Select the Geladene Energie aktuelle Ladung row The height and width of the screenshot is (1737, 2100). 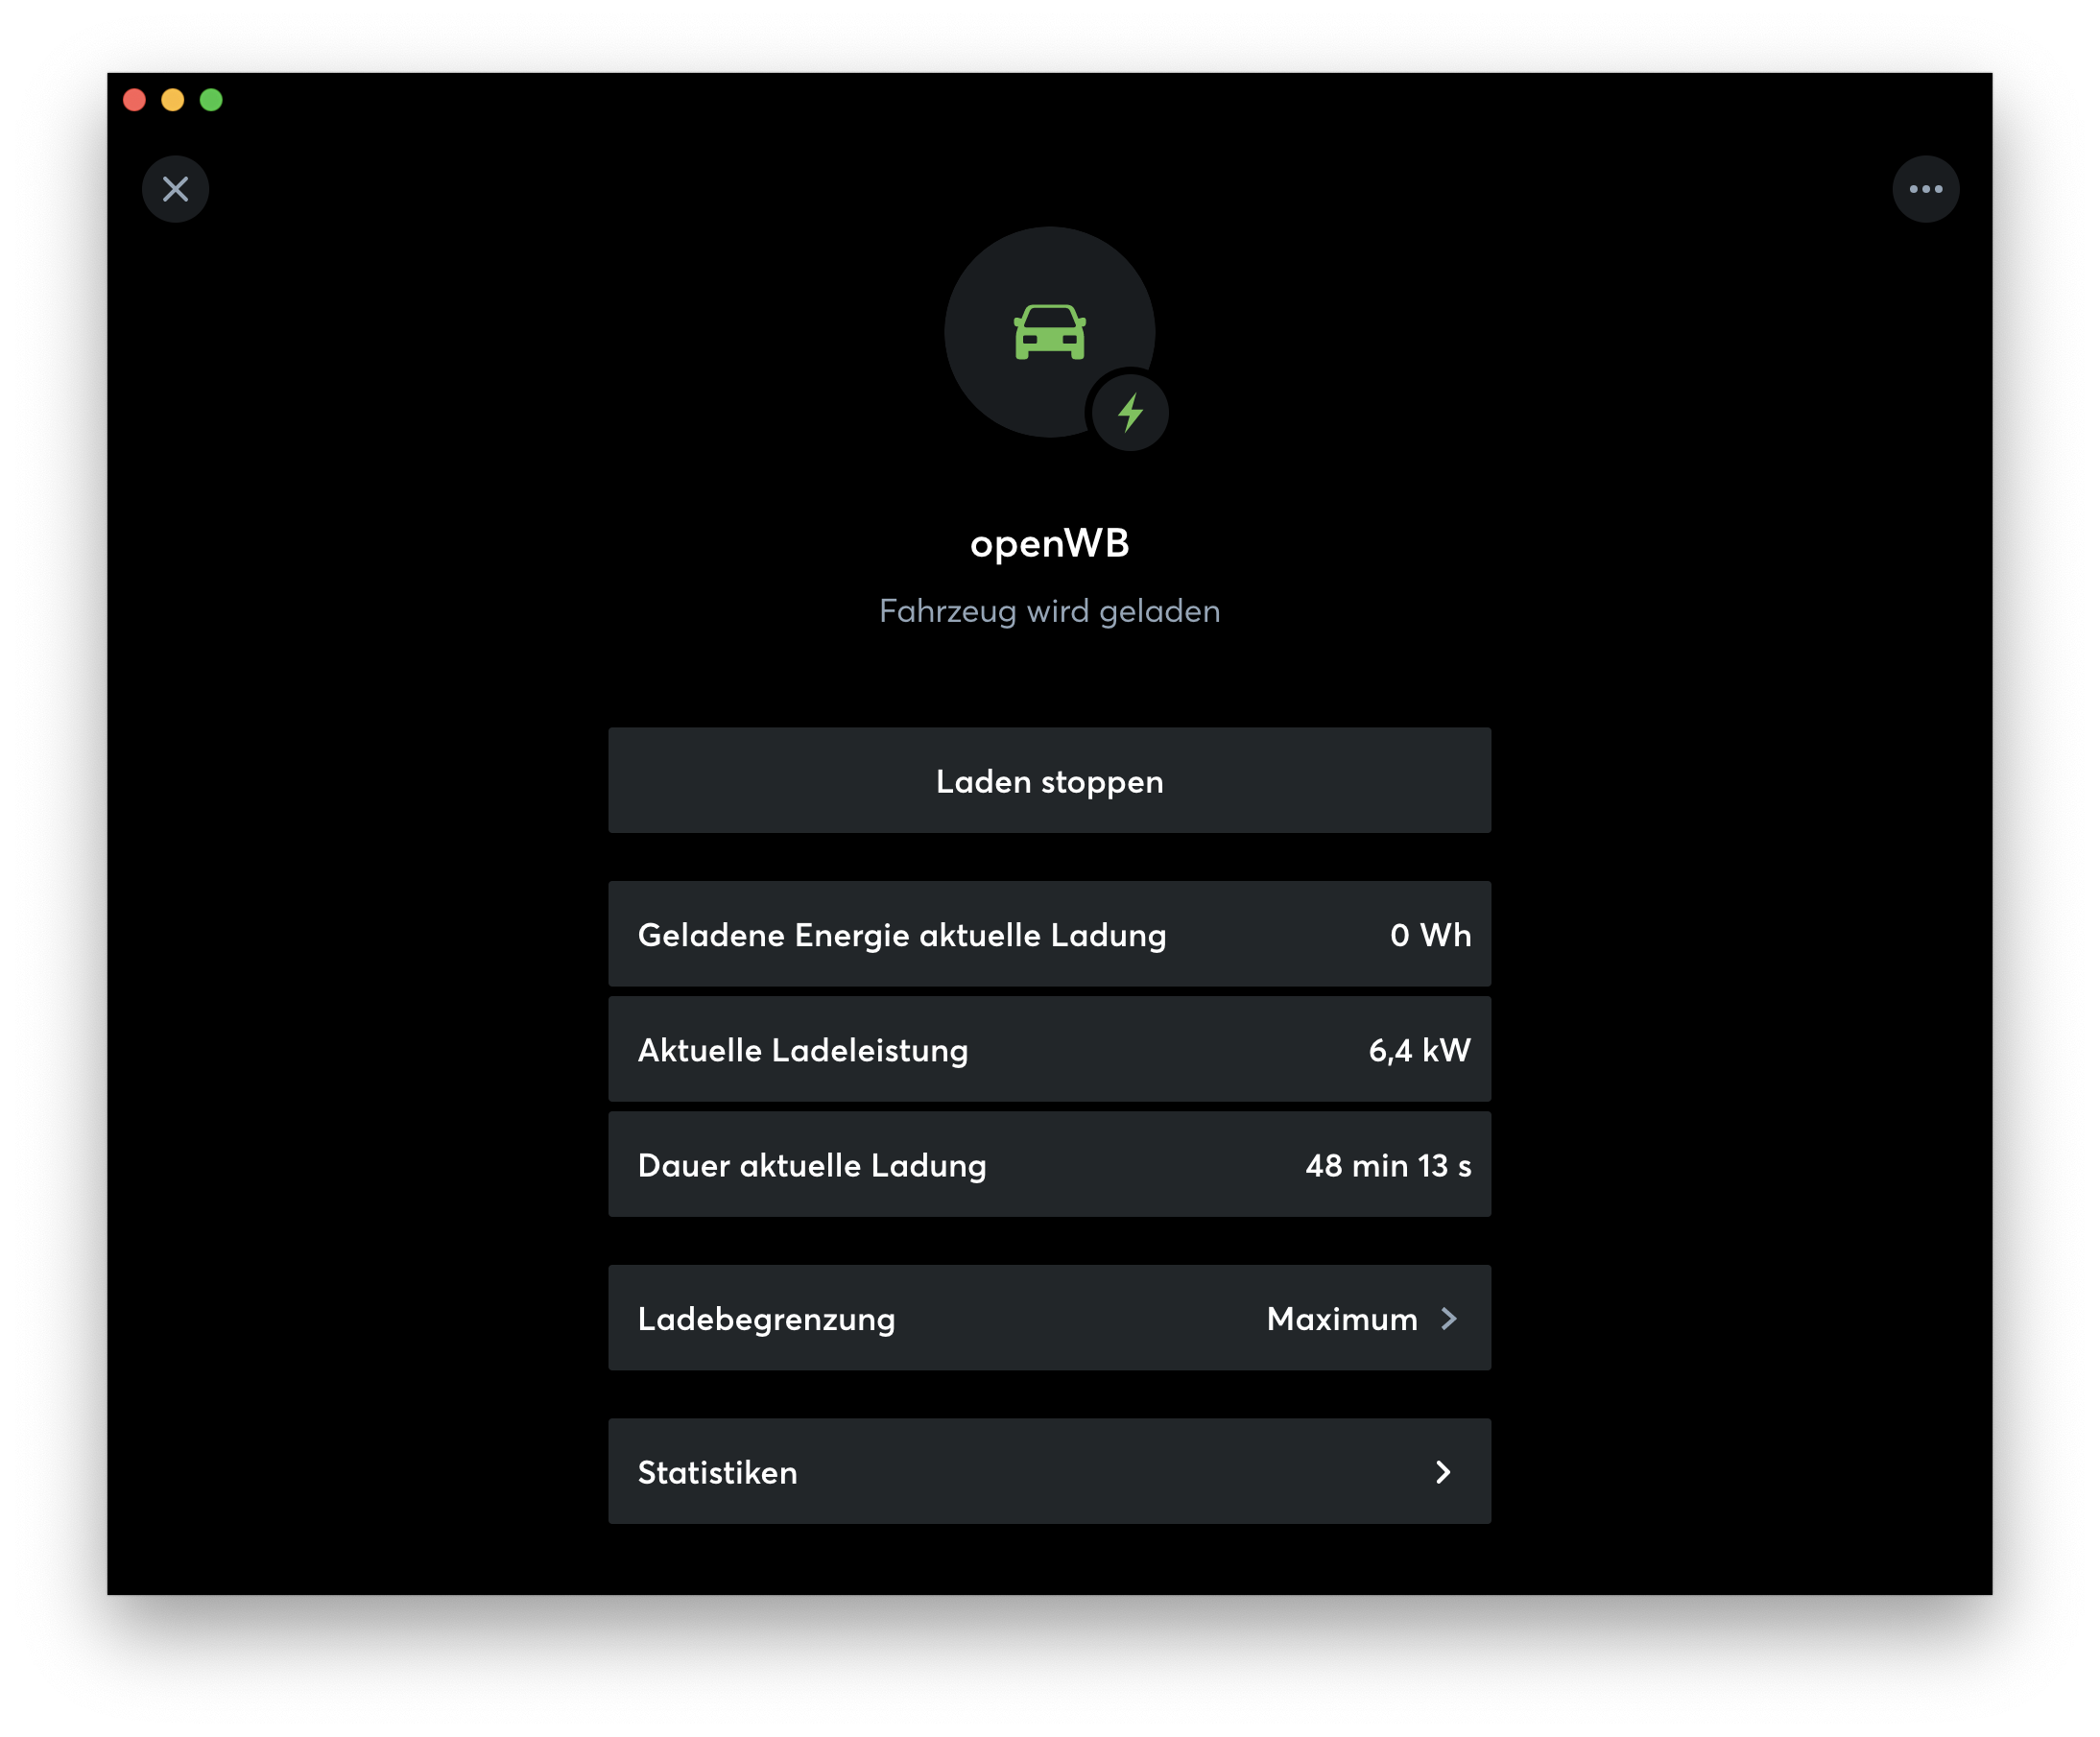click(1049, 935)
